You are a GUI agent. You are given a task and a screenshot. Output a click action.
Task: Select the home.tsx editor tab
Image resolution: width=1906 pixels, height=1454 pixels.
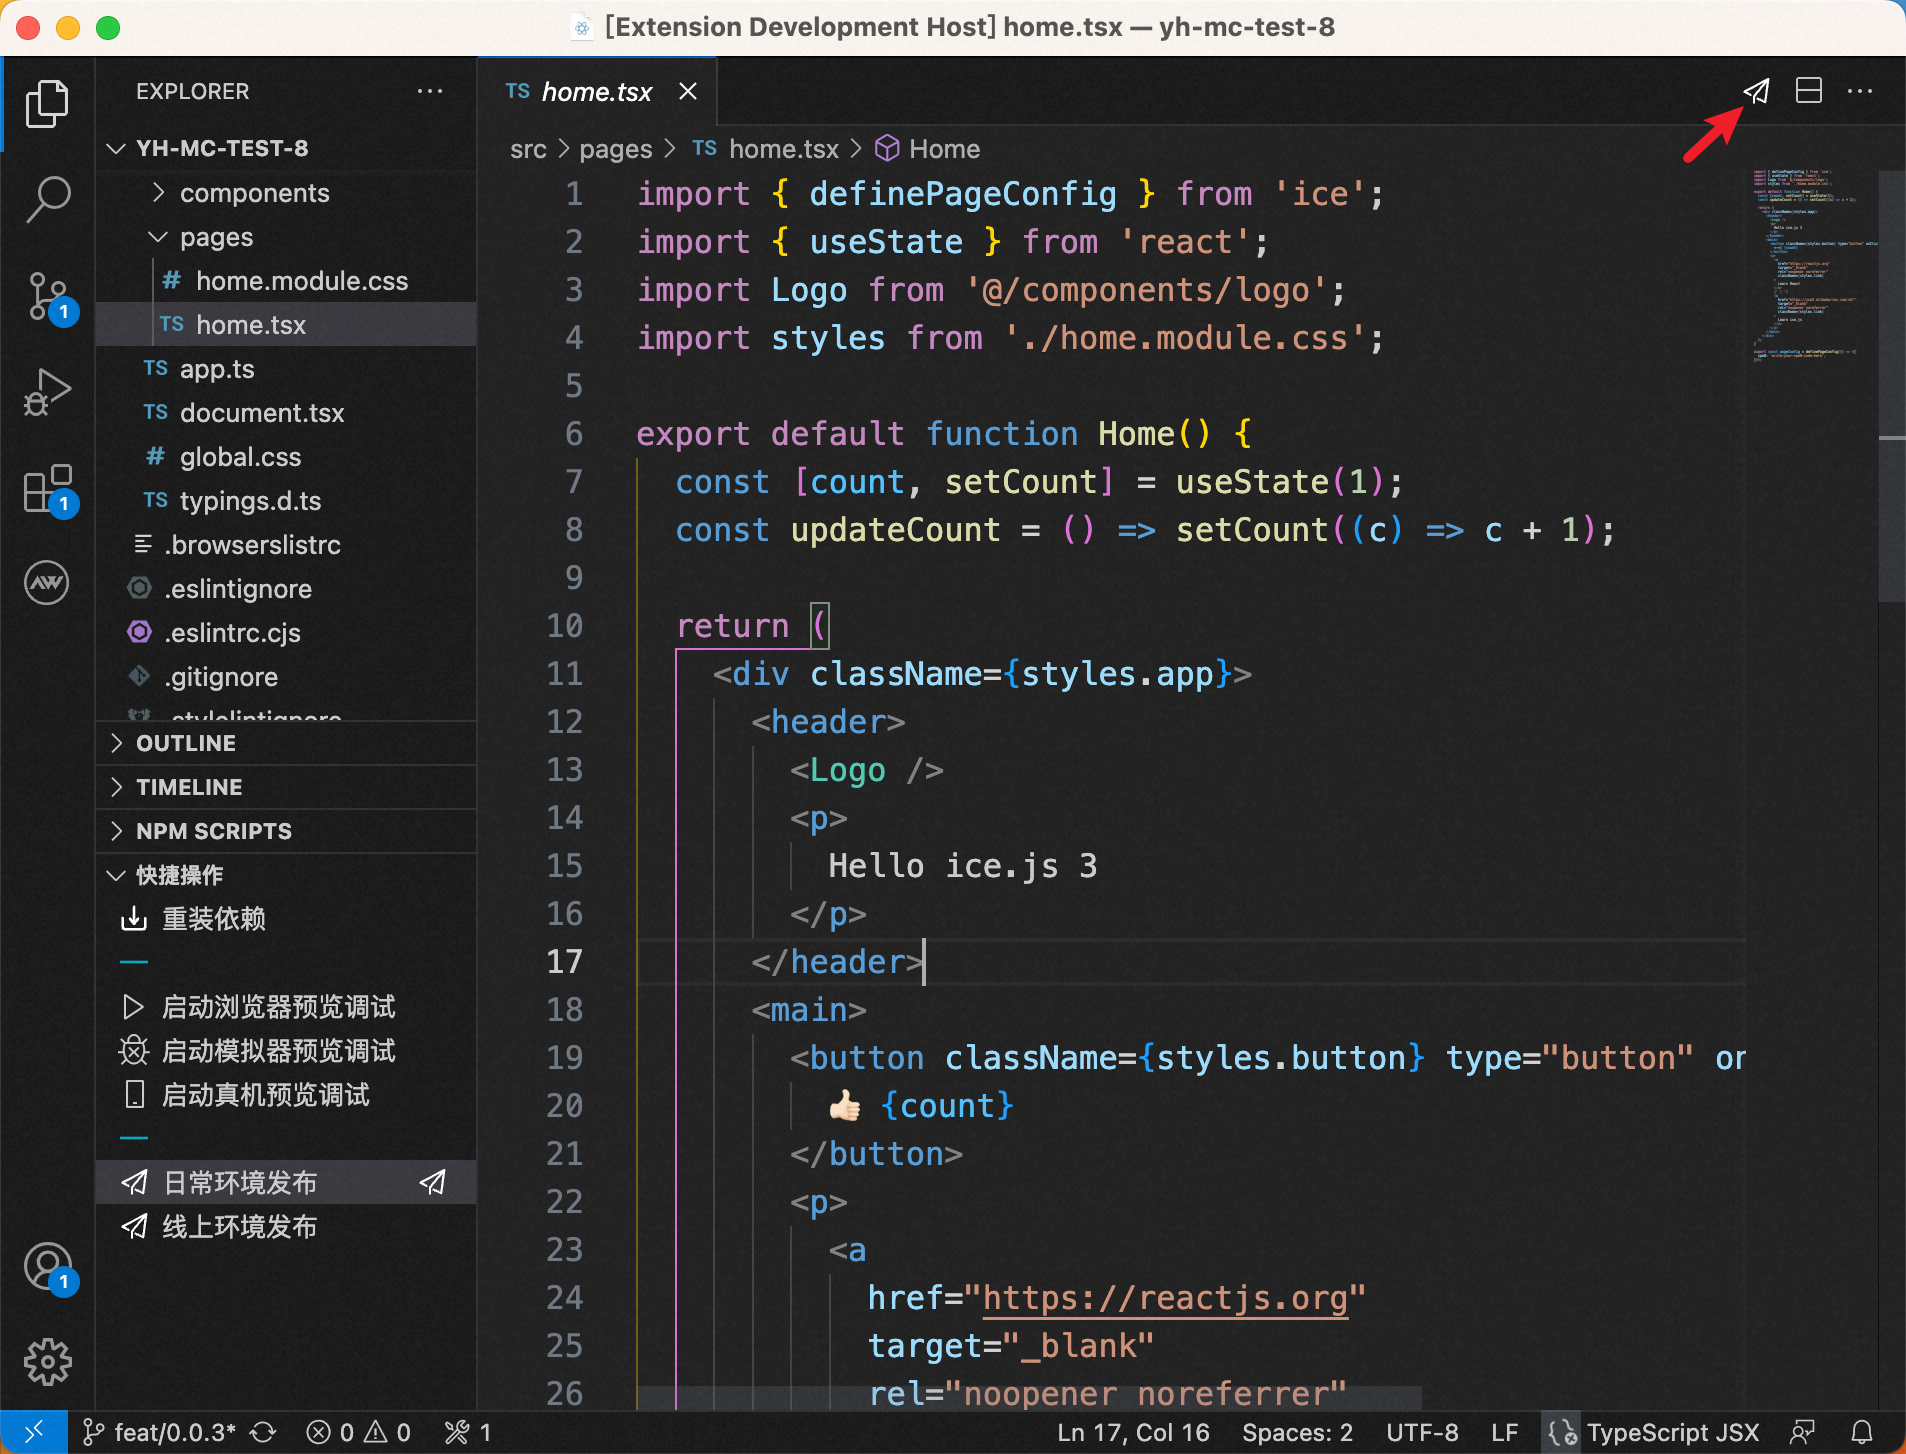click(597, 91)
